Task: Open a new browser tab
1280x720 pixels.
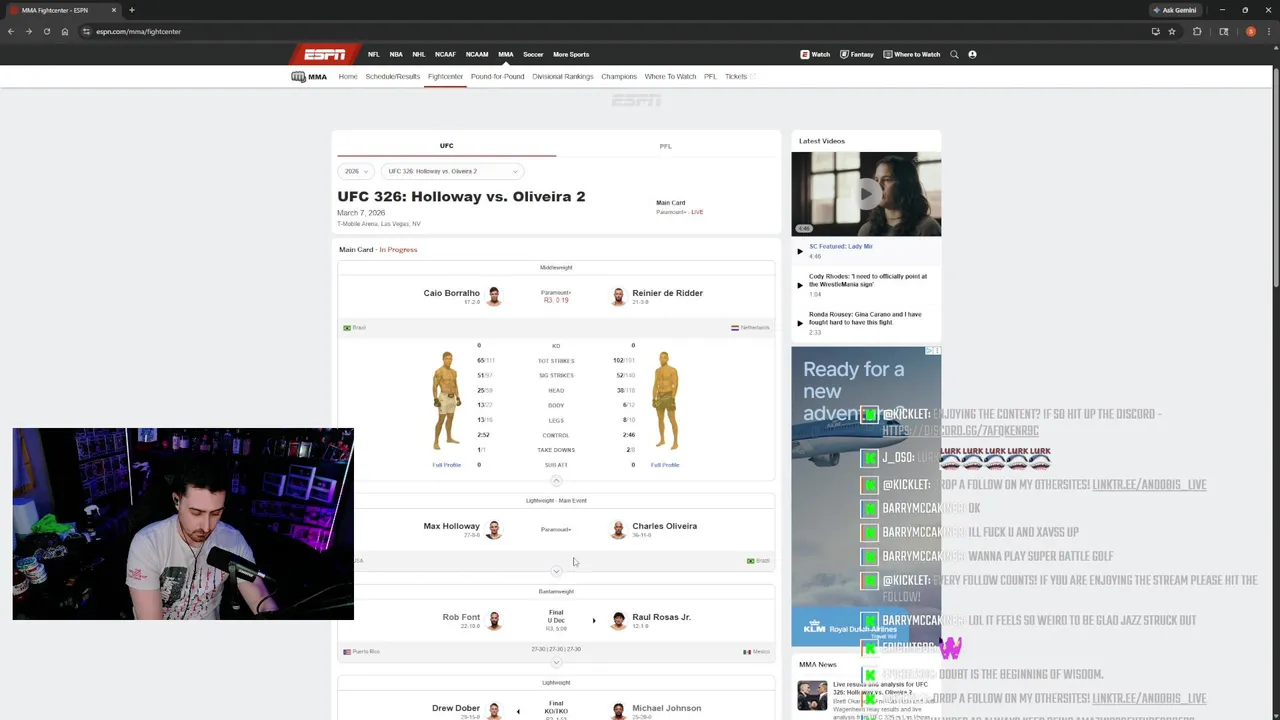Action: 131,10
